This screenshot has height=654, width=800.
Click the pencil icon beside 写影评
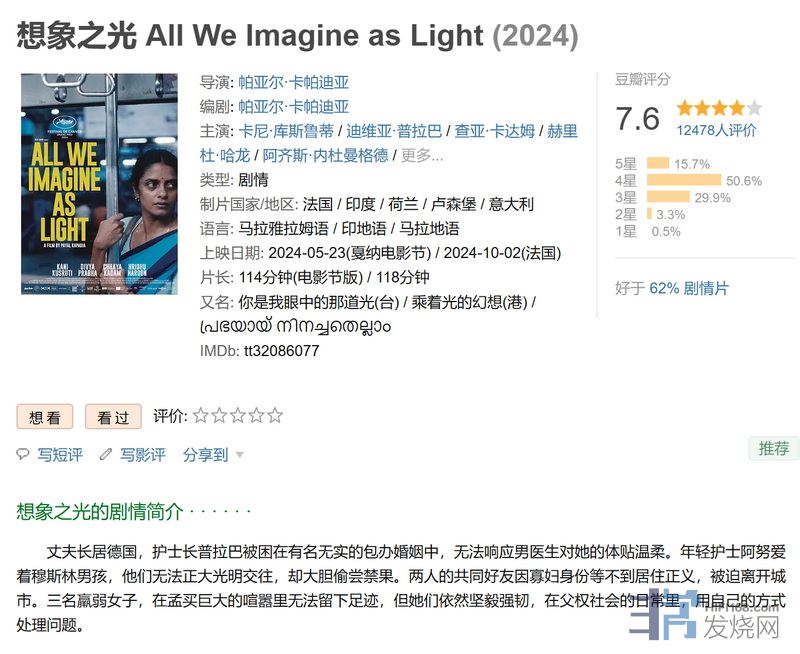coord(106,455)
